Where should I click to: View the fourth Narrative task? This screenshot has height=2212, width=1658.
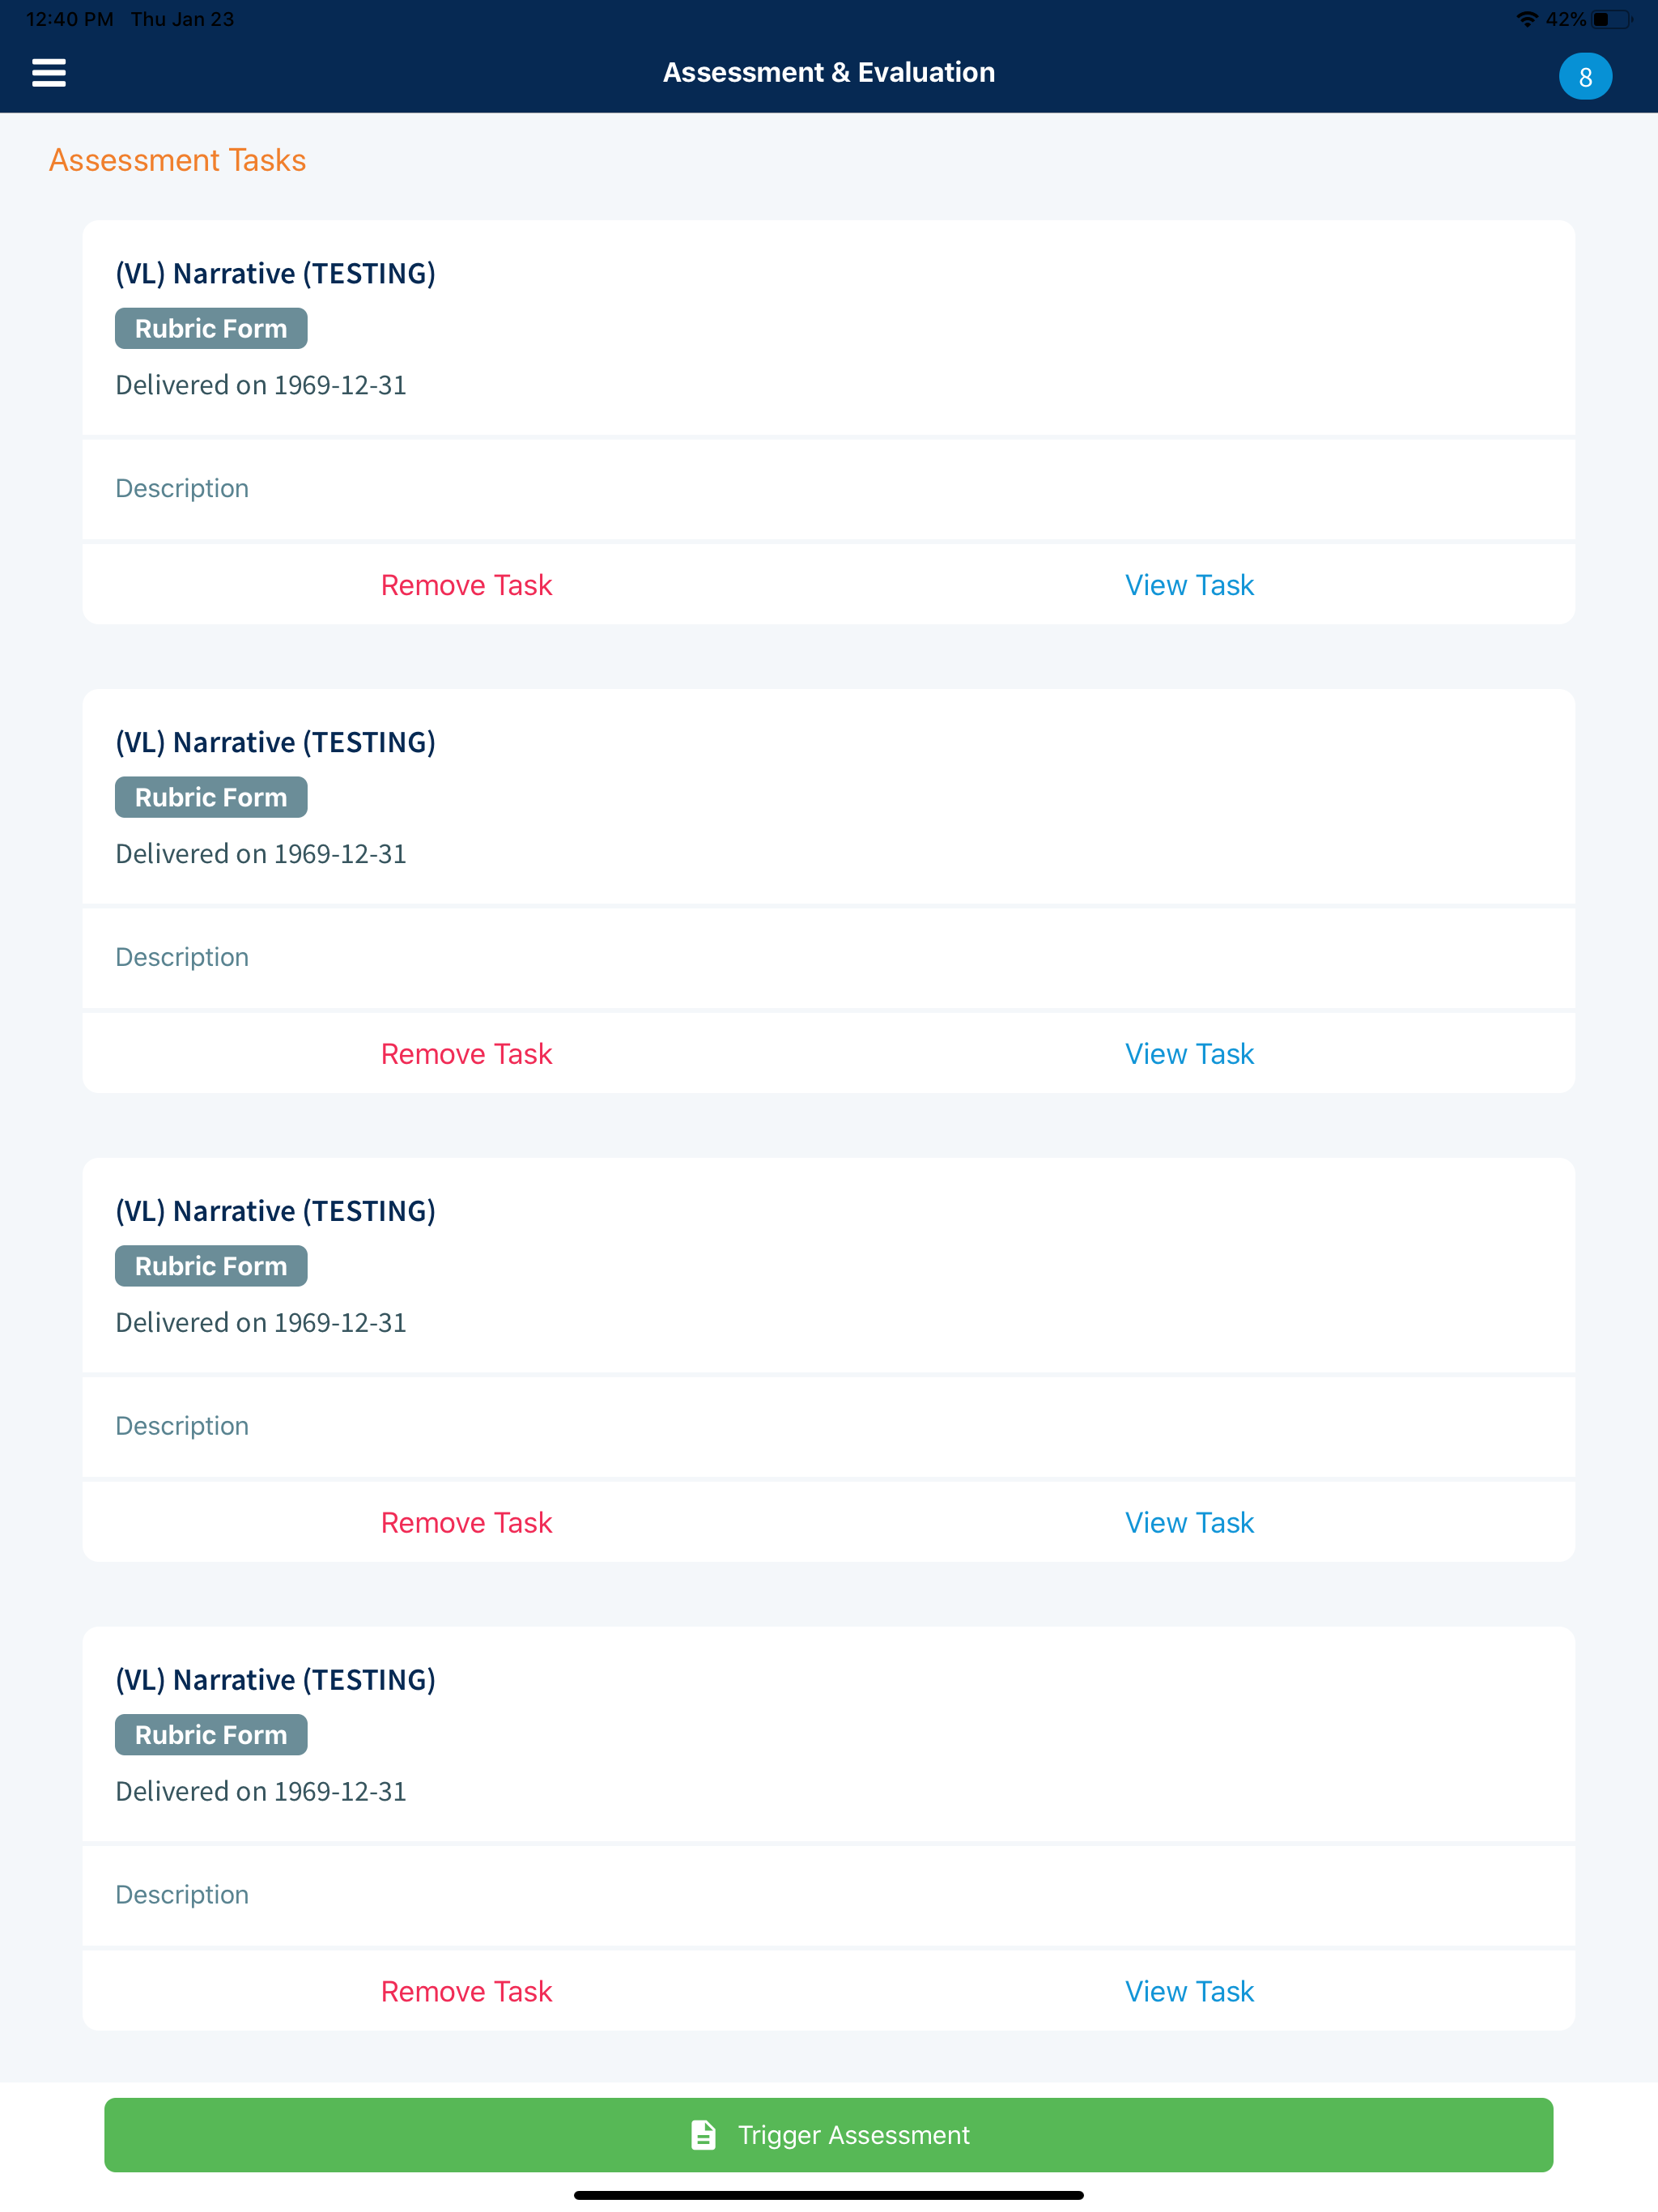(x=1189, y=1992)
